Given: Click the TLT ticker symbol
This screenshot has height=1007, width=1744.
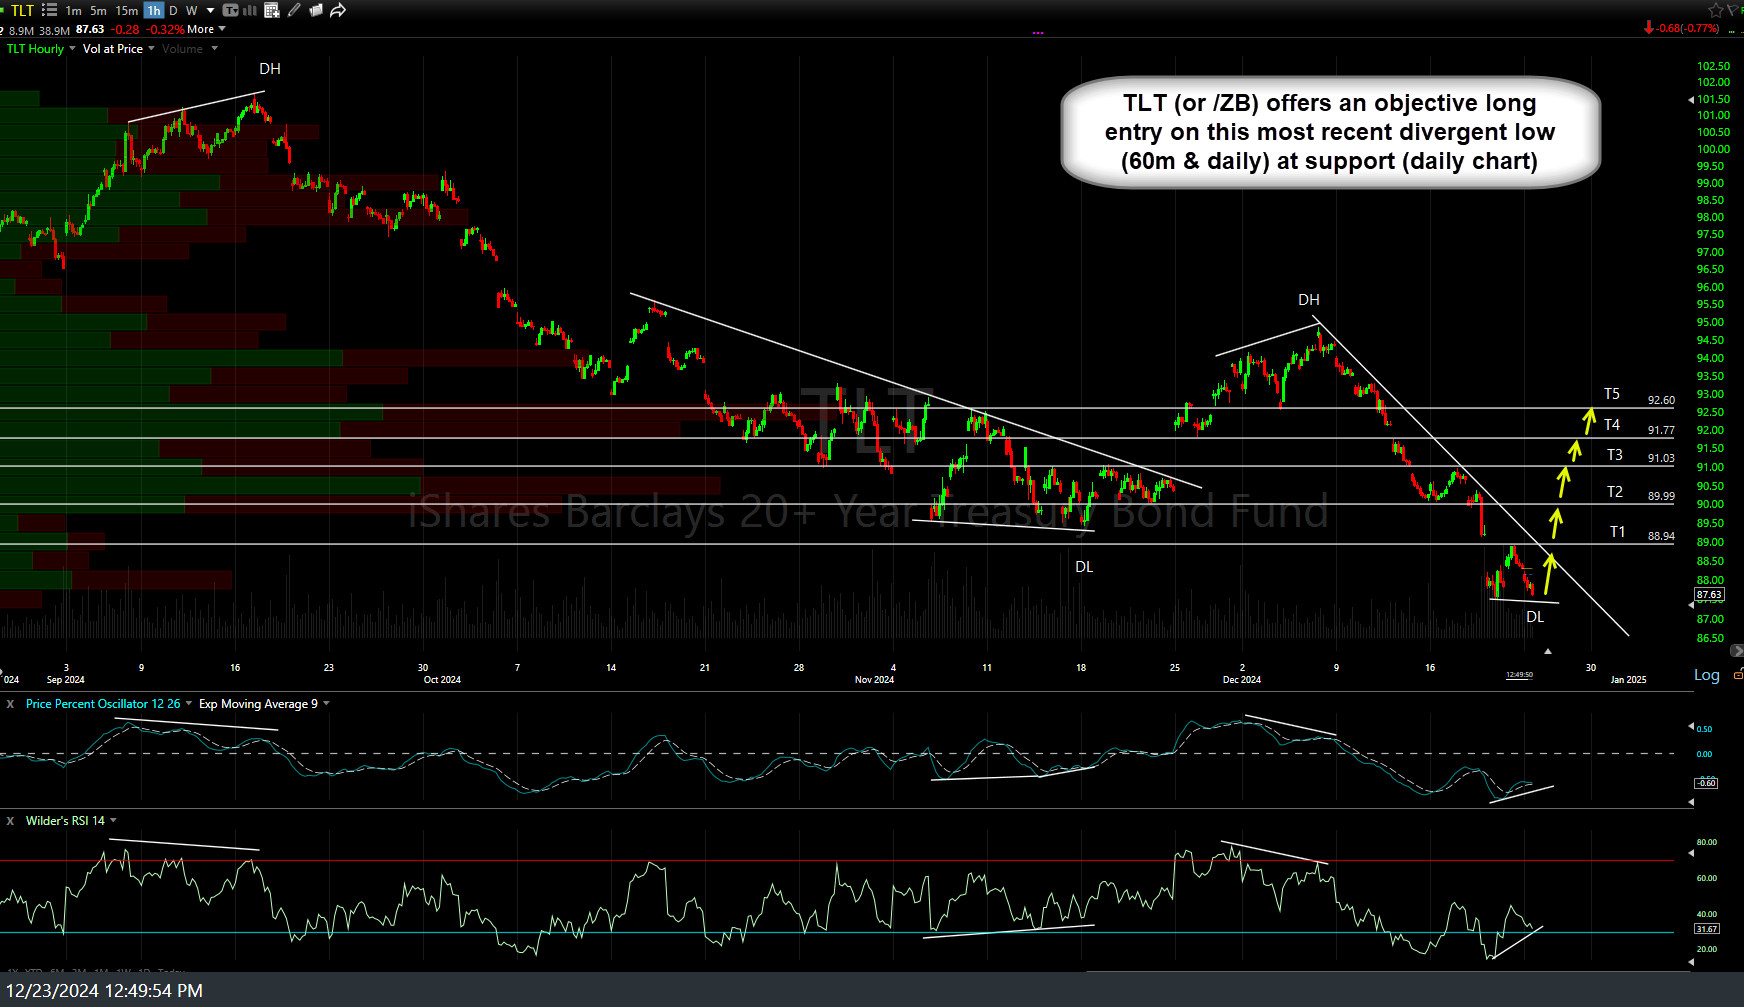Looking at the screenshot, I should [x=22, y=10].
